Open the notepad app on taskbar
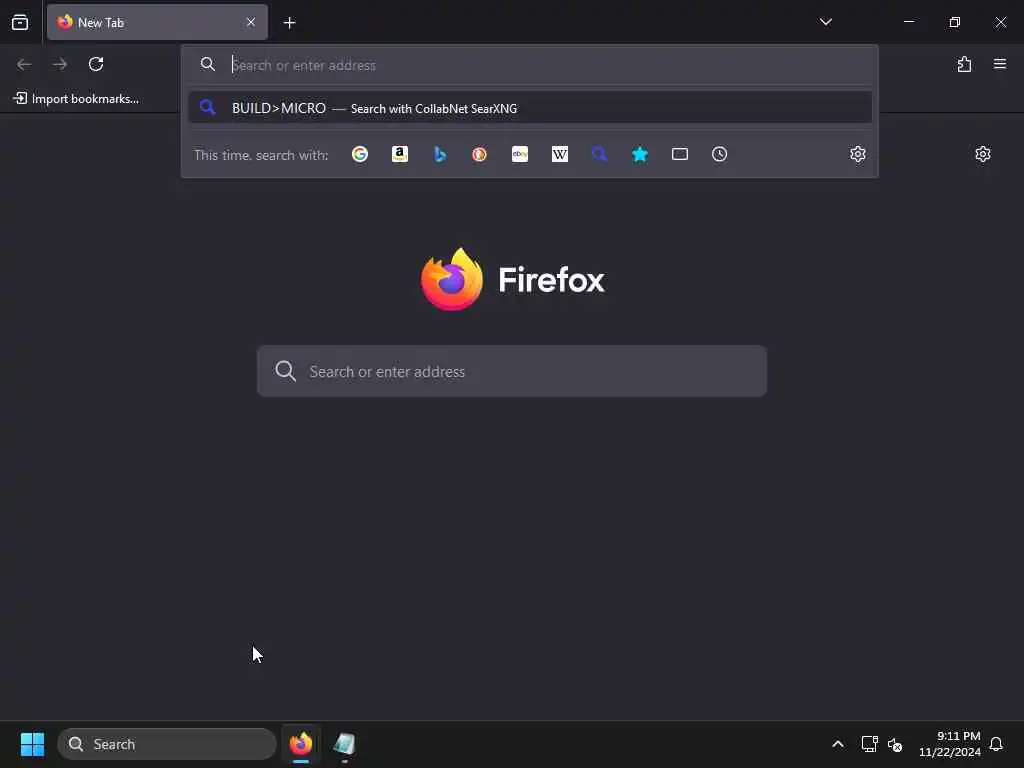Viewport: 1024px width, 768px height. (344, 744)
